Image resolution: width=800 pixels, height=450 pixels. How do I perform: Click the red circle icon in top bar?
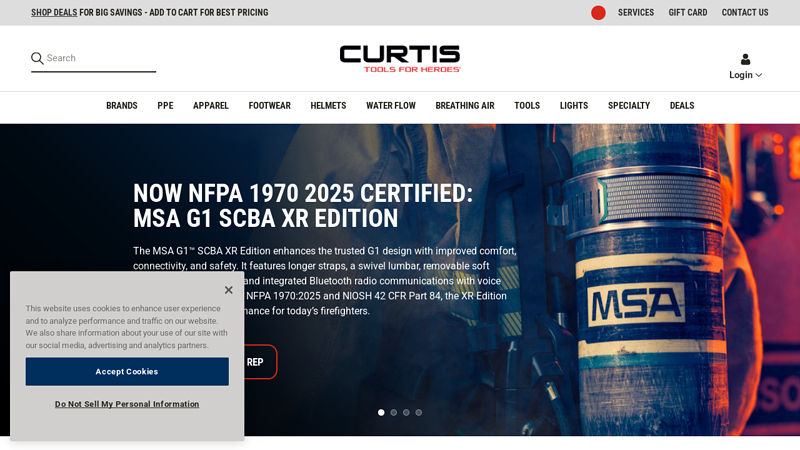[598, 13]
